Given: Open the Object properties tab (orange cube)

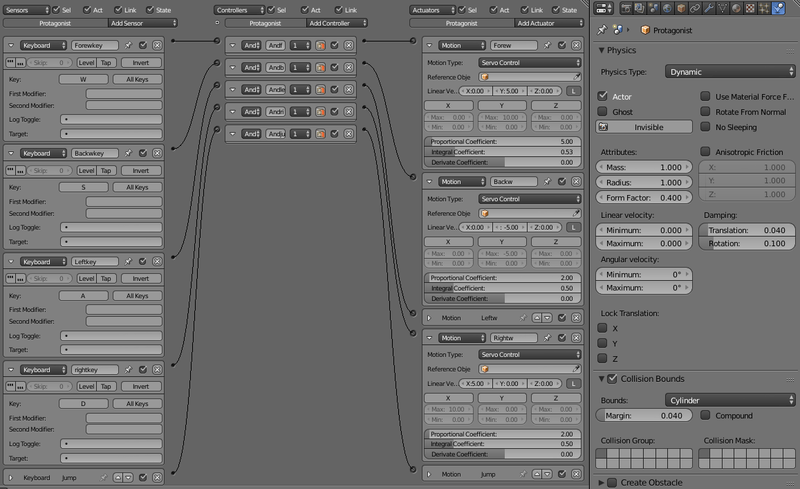Looking at the screenshot, I should pos(681,8).
